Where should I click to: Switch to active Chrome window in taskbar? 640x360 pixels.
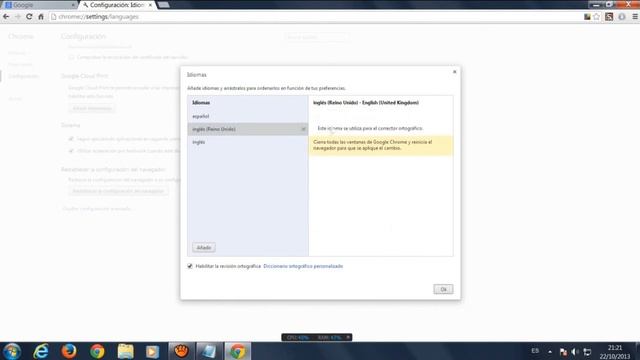(x=237, y=351)
